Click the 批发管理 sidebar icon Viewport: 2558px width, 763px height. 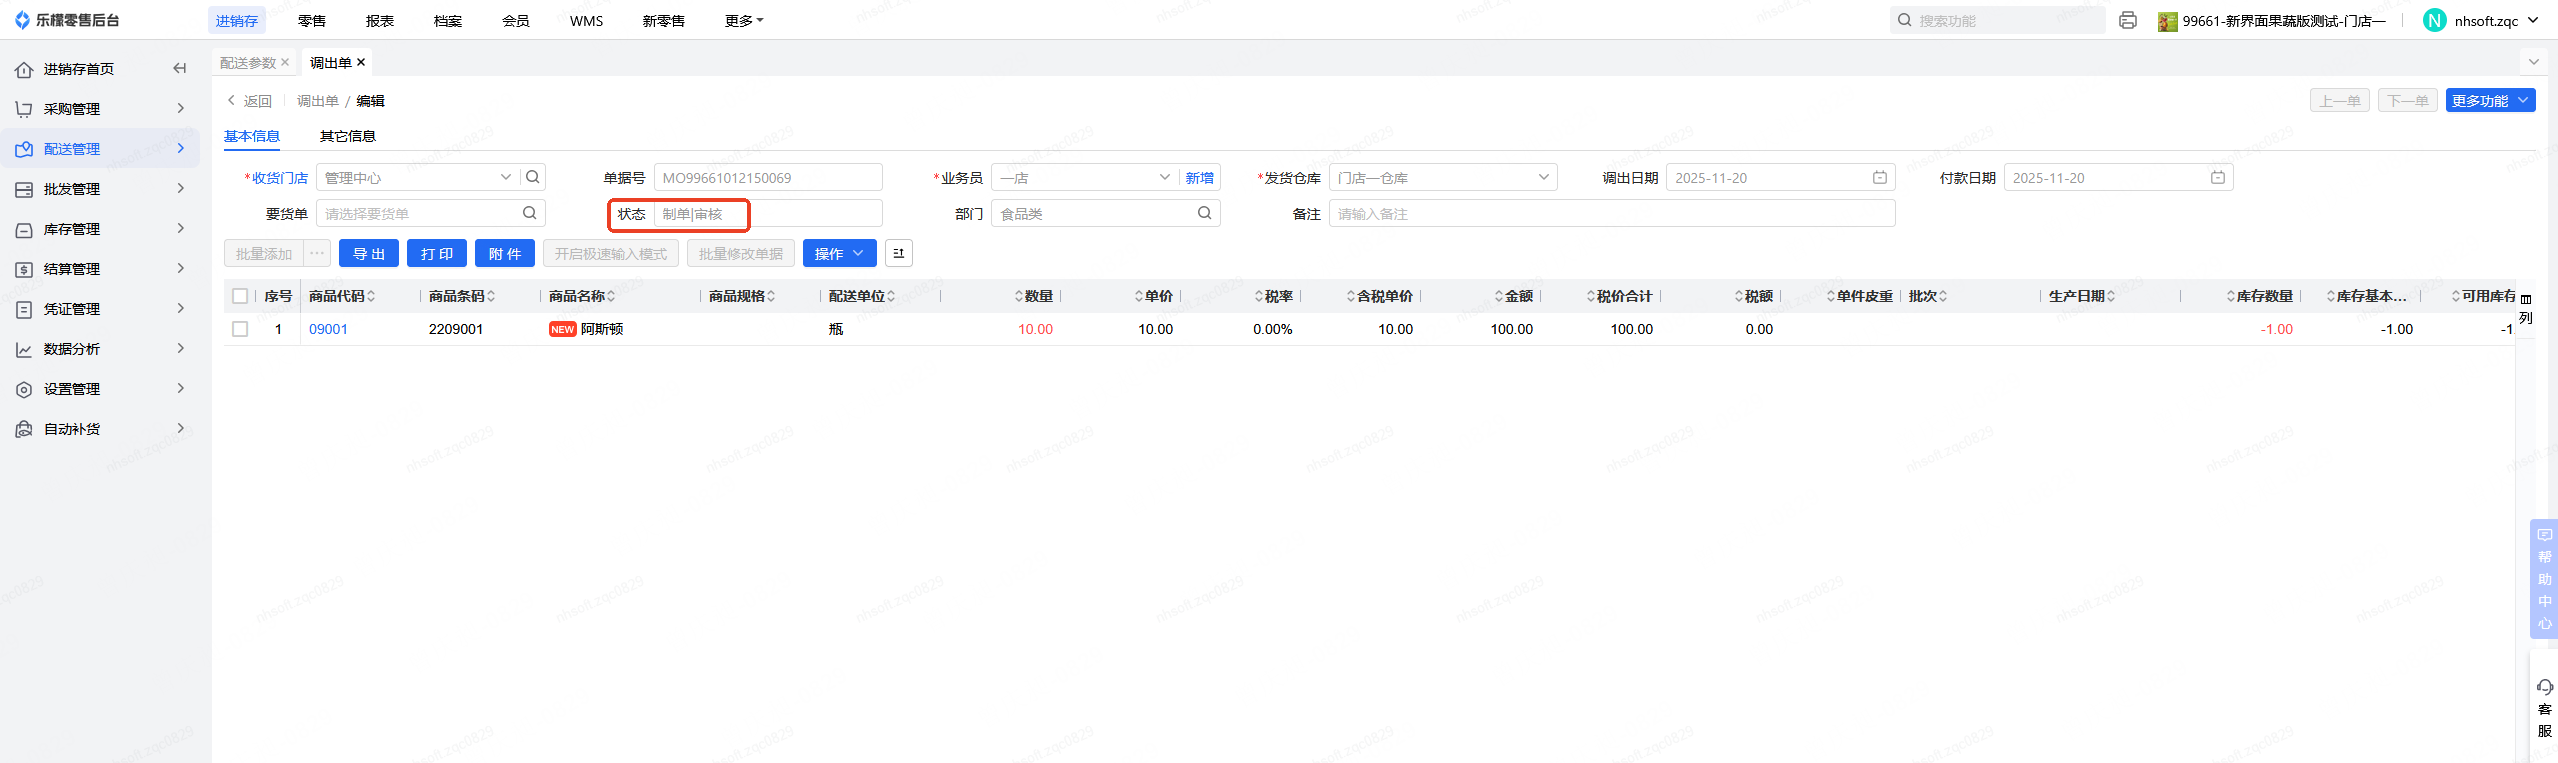coord(24,189)
